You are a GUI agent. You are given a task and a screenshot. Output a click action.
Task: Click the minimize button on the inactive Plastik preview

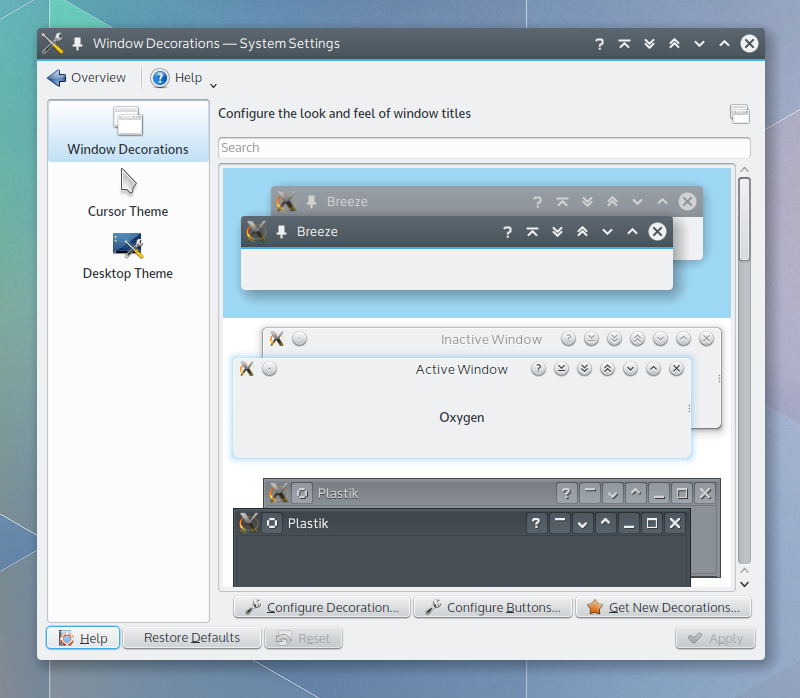pyautogui.click(x=659, y=493)
